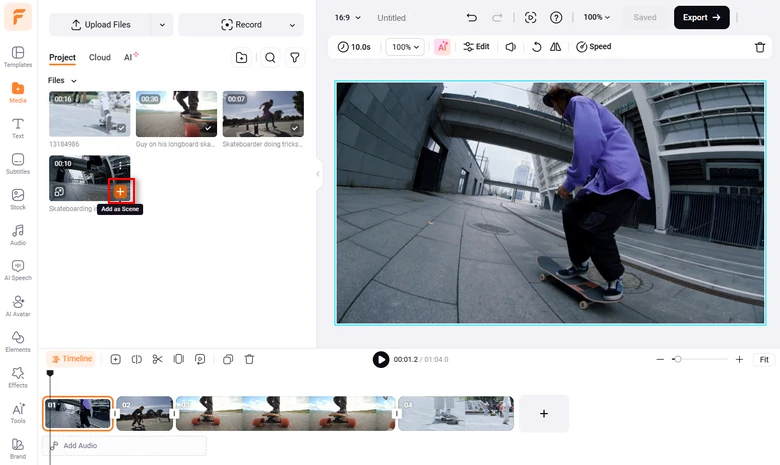Collapse the media panel with side arrow
This screenshot has height=465, width=780.
[318, 174]
